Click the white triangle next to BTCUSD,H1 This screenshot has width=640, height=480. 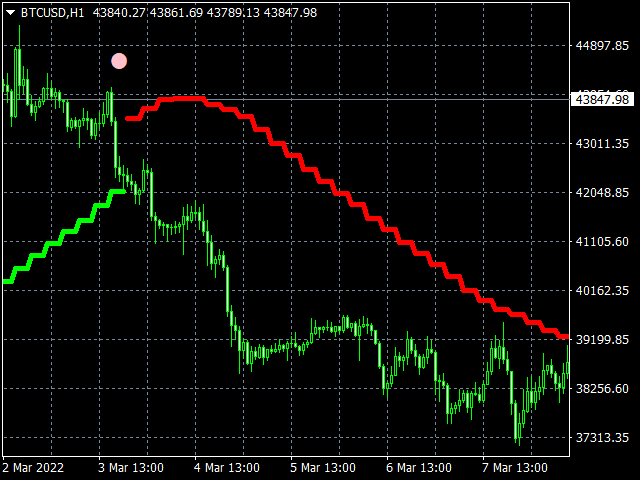11,13
